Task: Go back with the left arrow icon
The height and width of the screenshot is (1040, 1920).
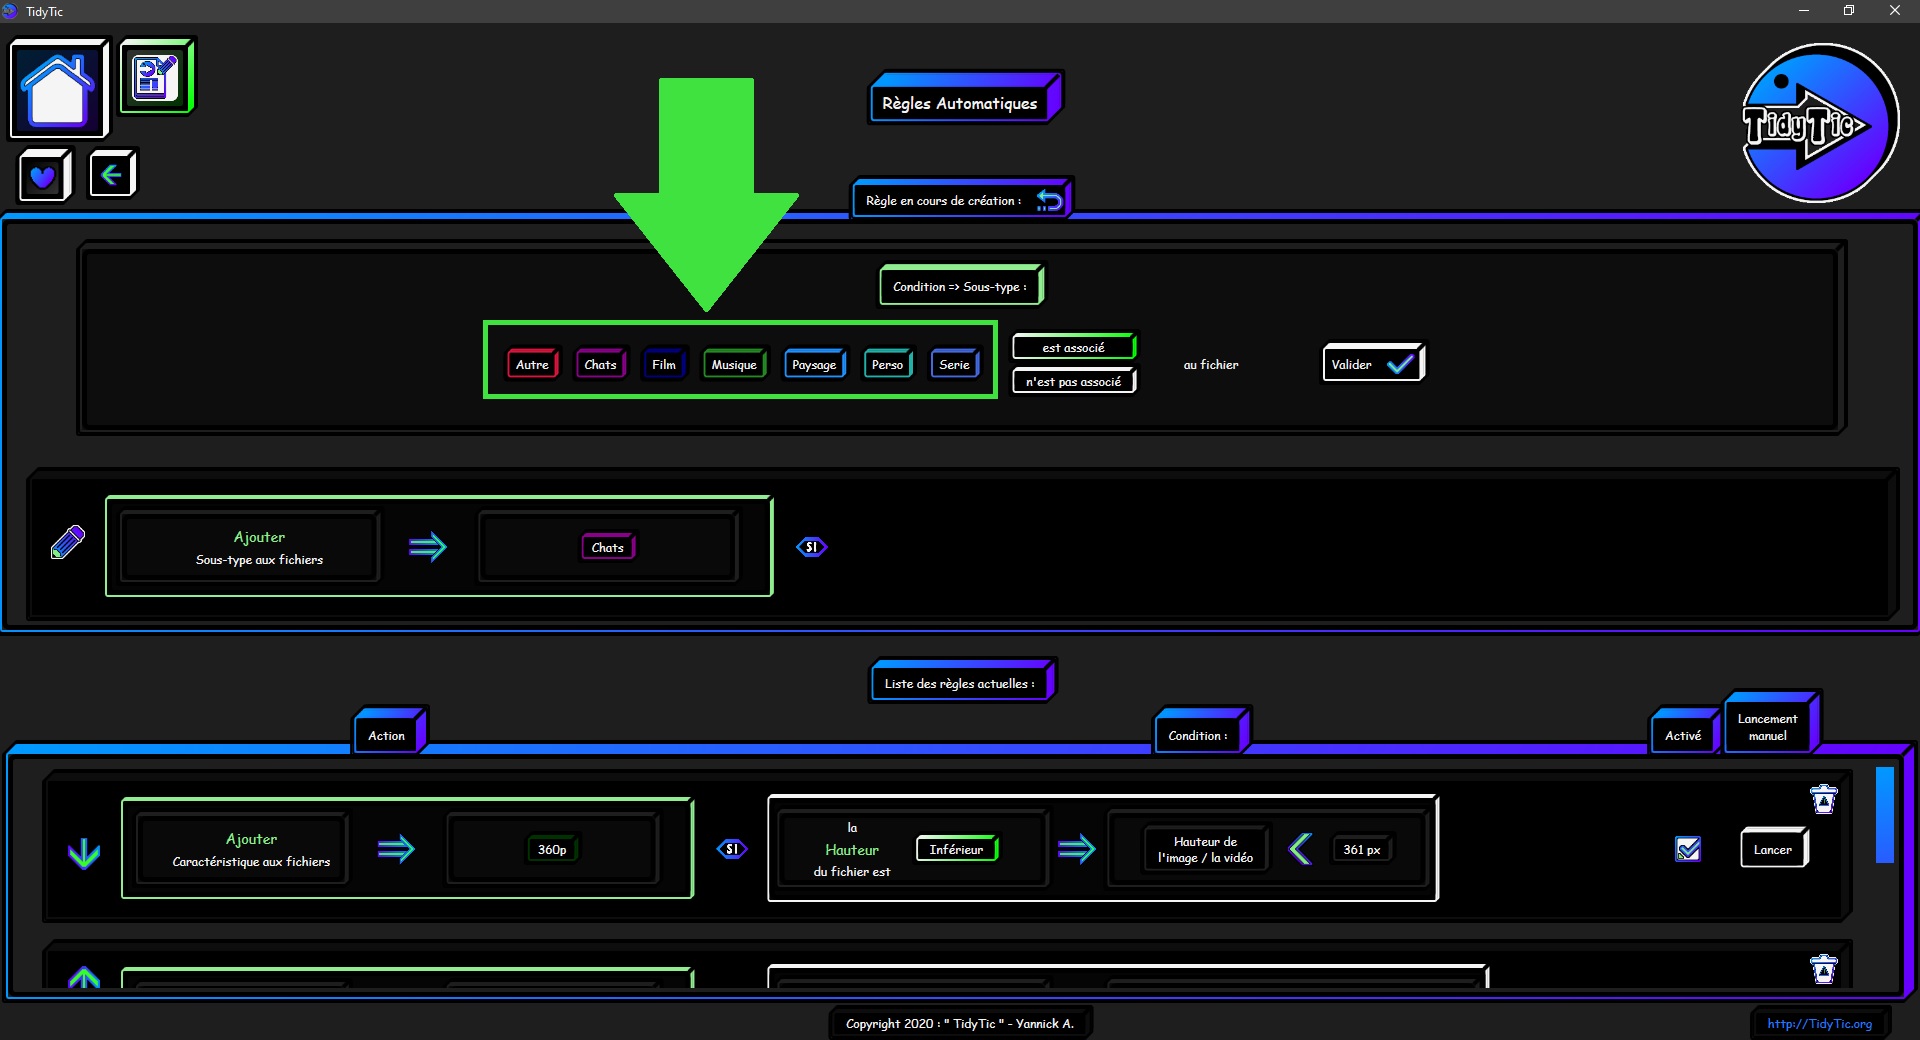Action: (x=112, y=175)
